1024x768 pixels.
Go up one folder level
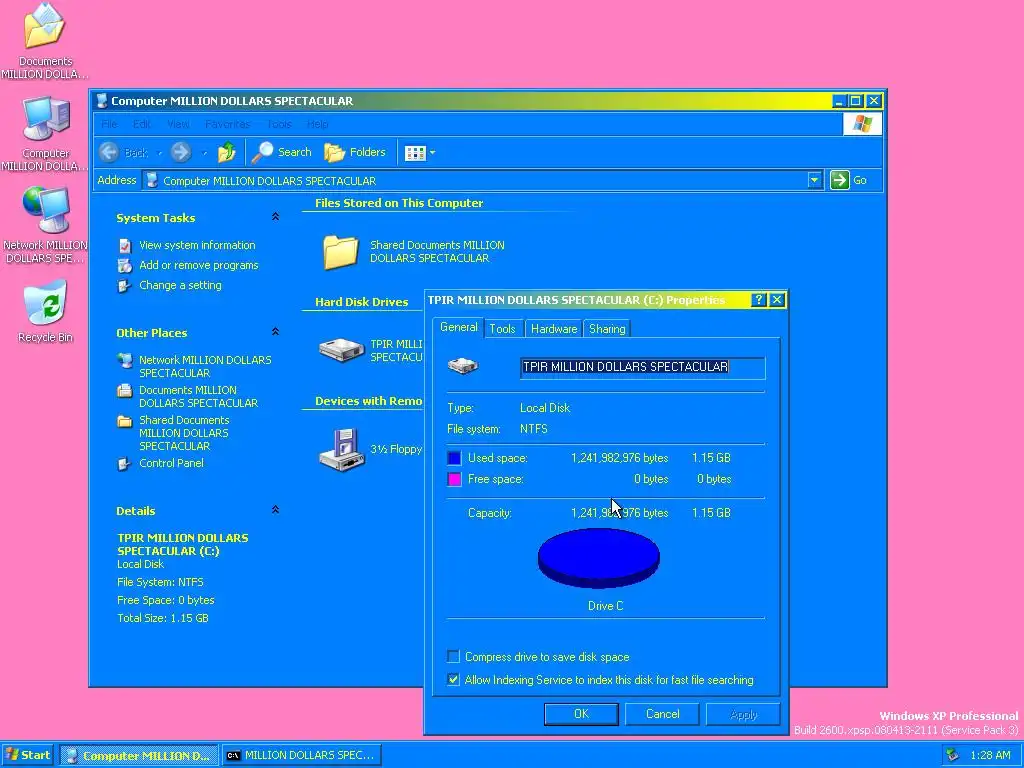point(227,152)
